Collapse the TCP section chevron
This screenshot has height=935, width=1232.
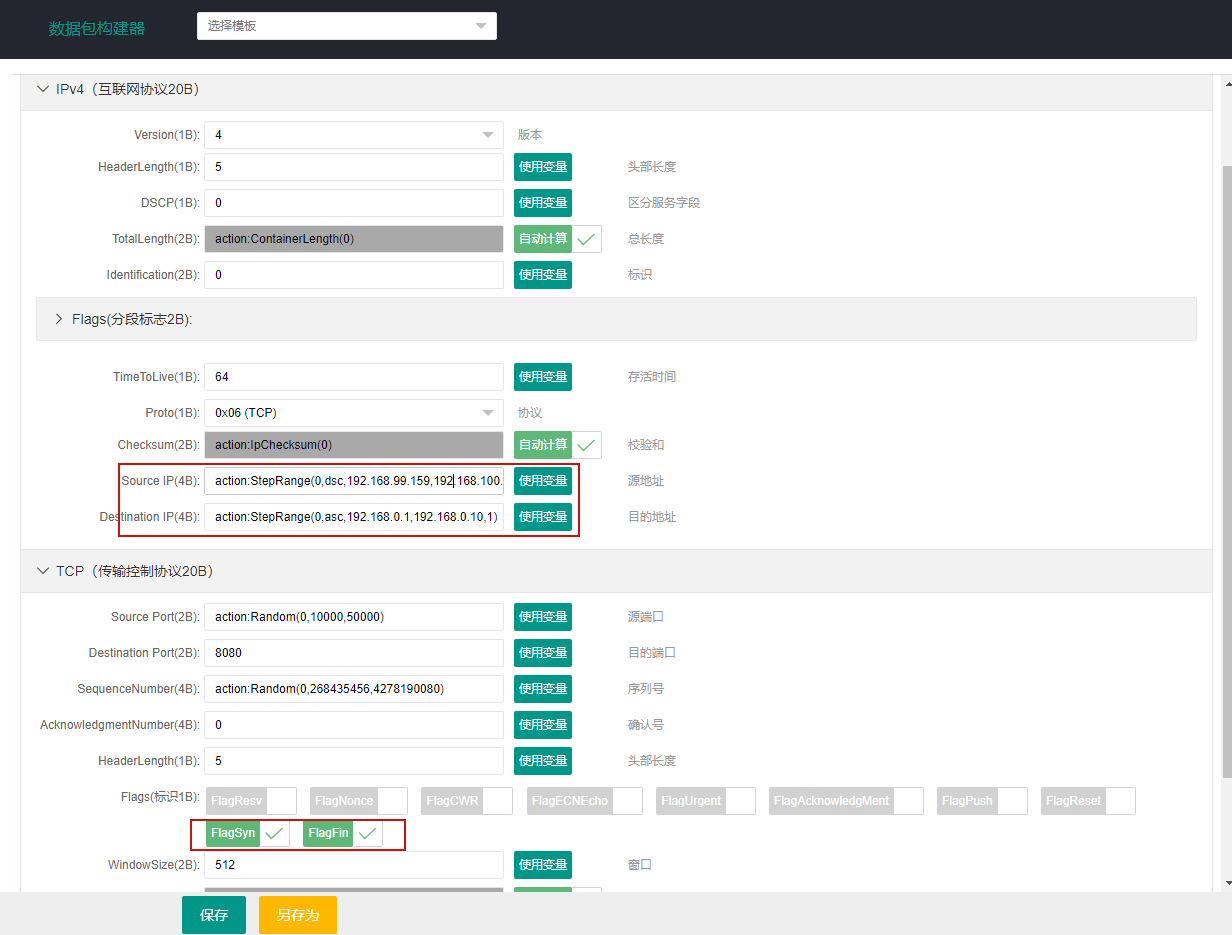click(43, 571)
